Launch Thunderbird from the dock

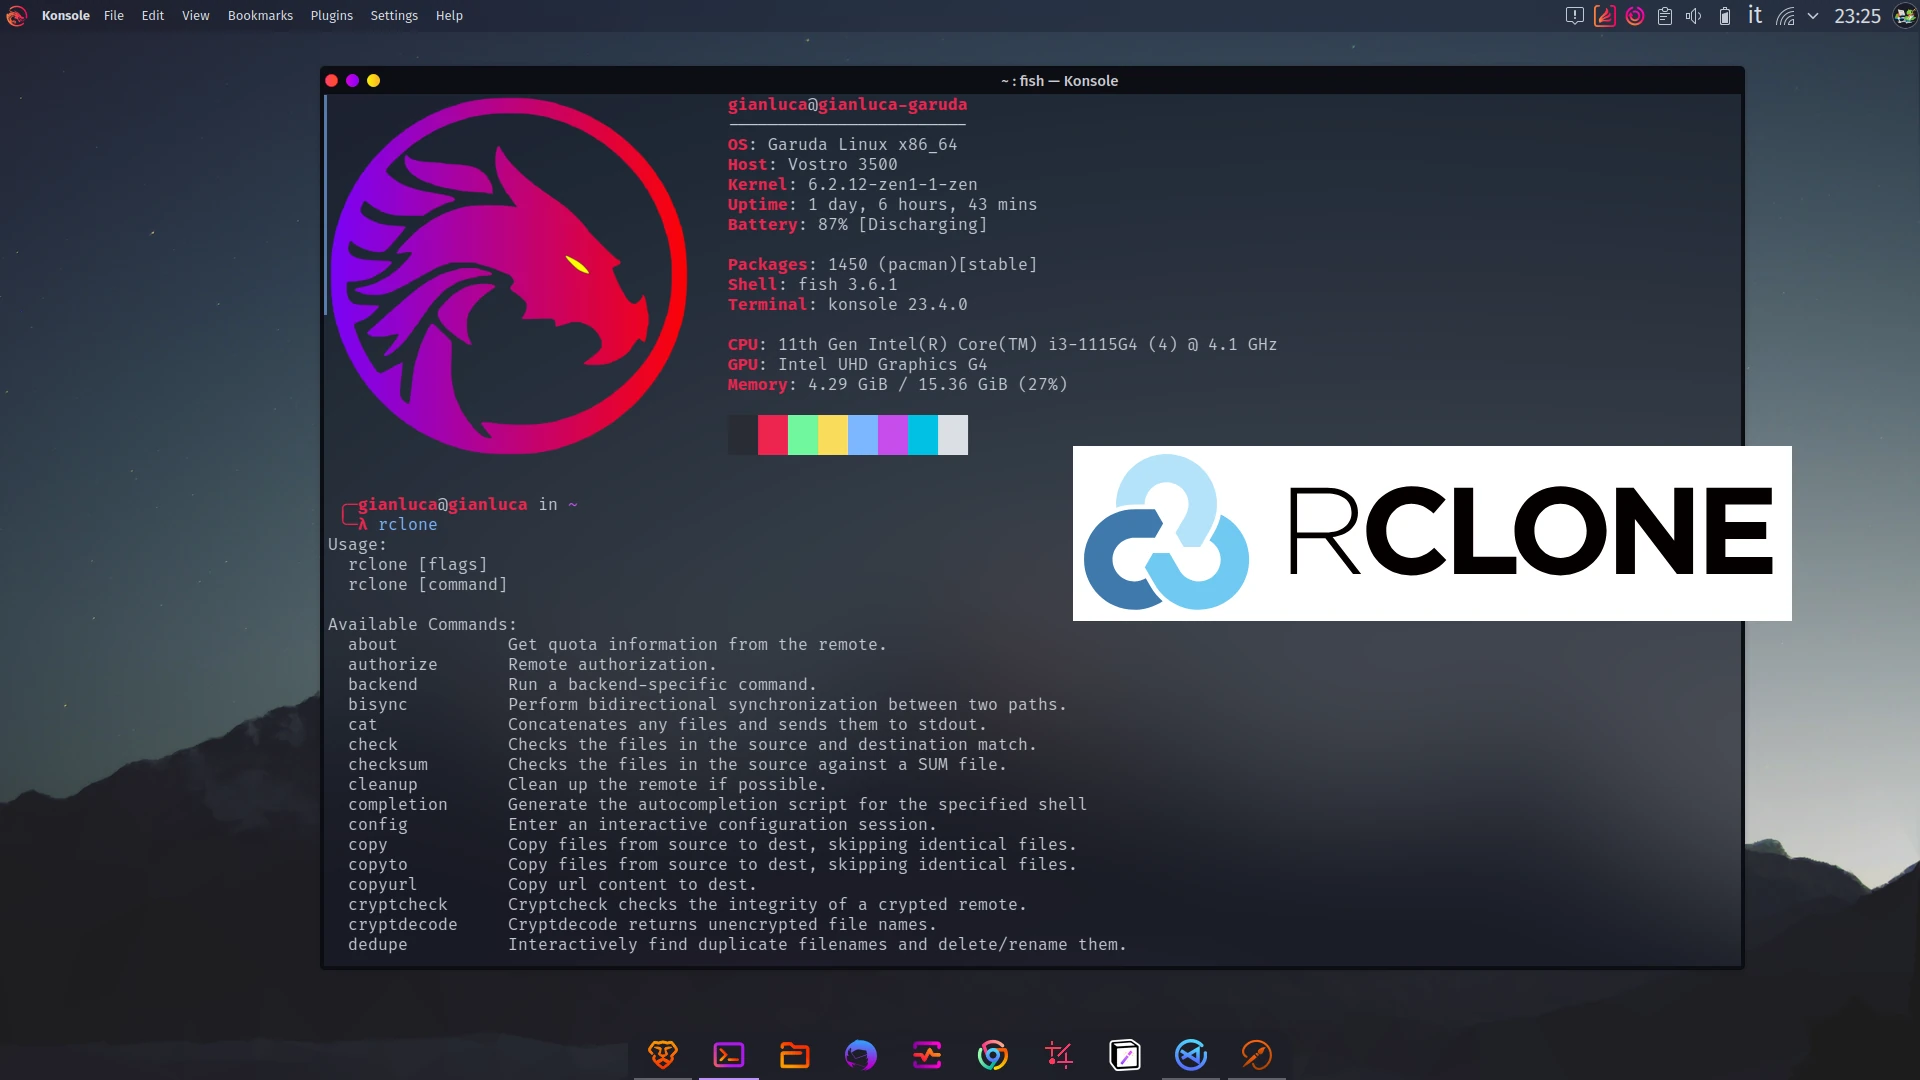pyautogui.click(x=861, y=1054)
